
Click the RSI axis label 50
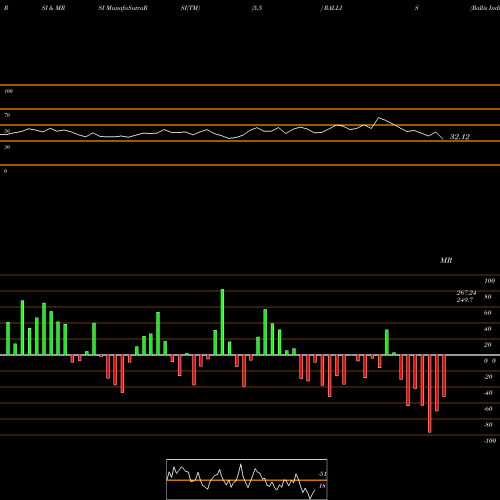[x=7, y=131]
